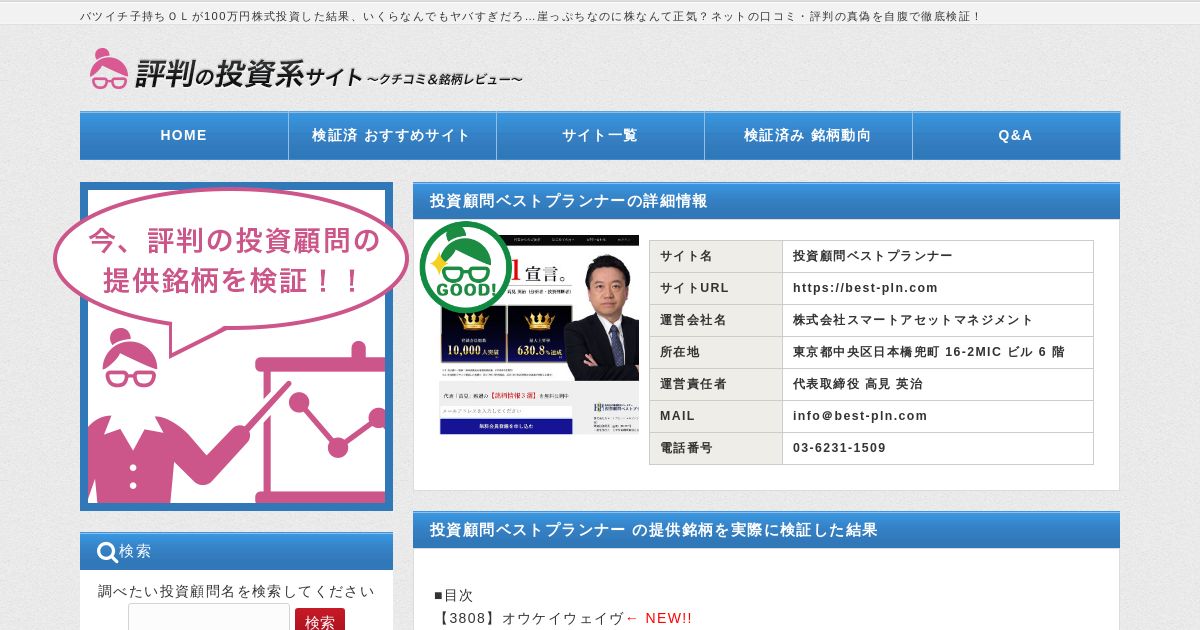Click the サイト名 label cell
1200x630 pixels.
pos(716,256)
